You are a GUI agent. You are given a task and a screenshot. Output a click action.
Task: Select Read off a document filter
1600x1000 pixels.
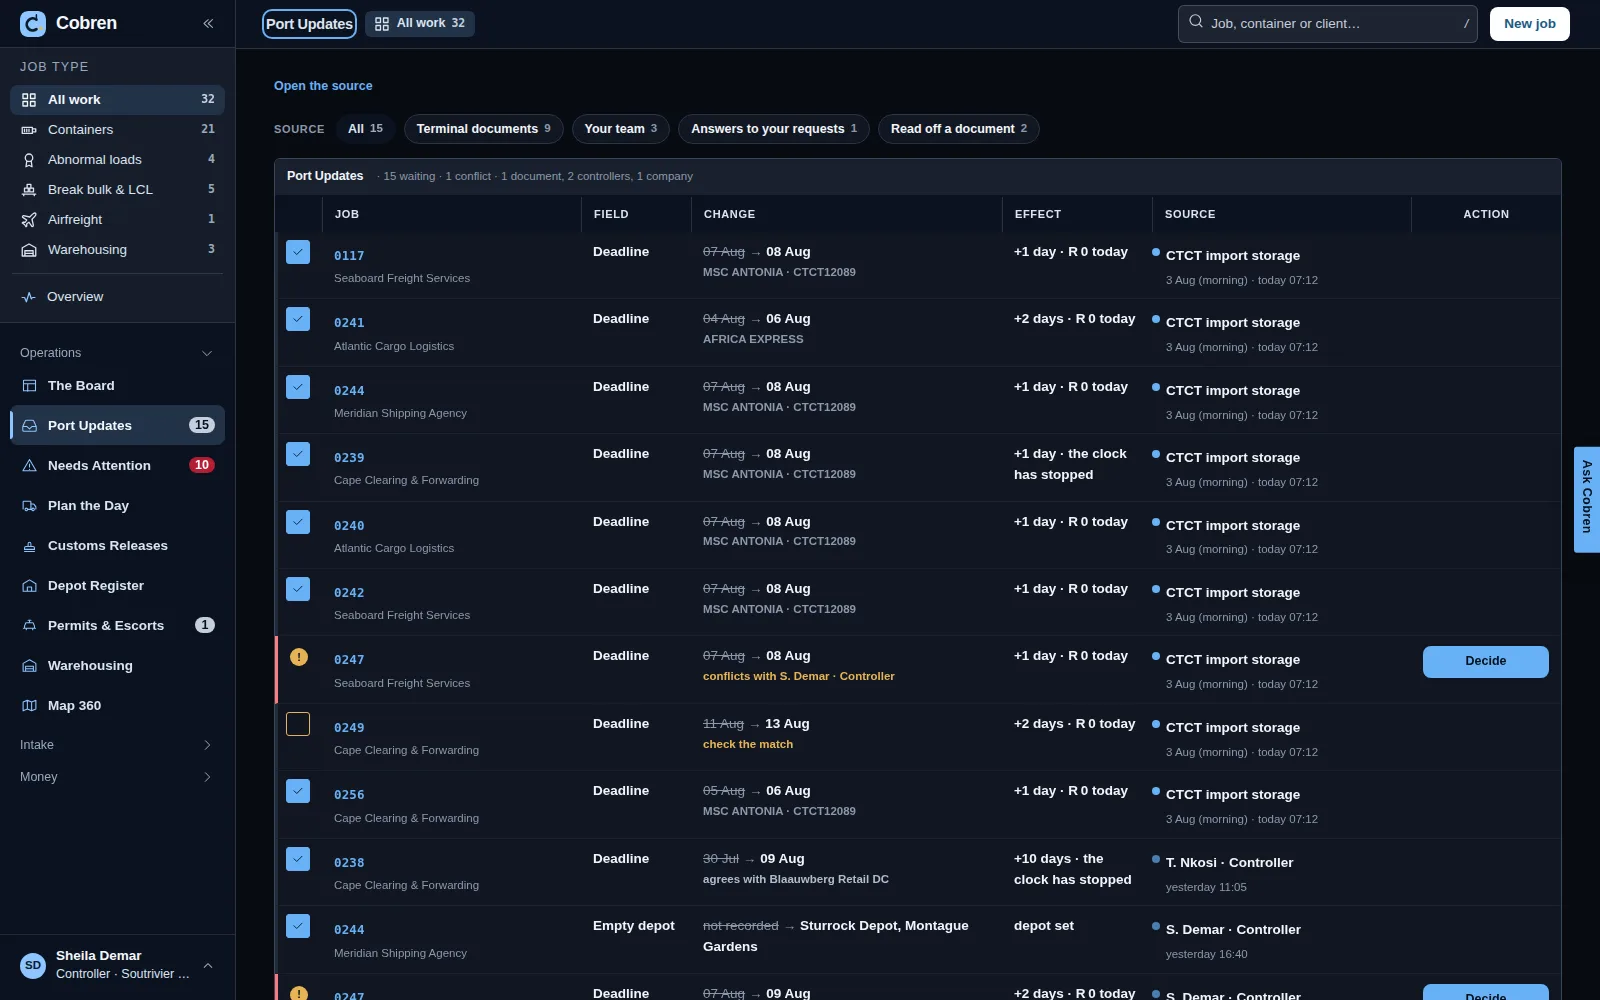coord(958,129)
